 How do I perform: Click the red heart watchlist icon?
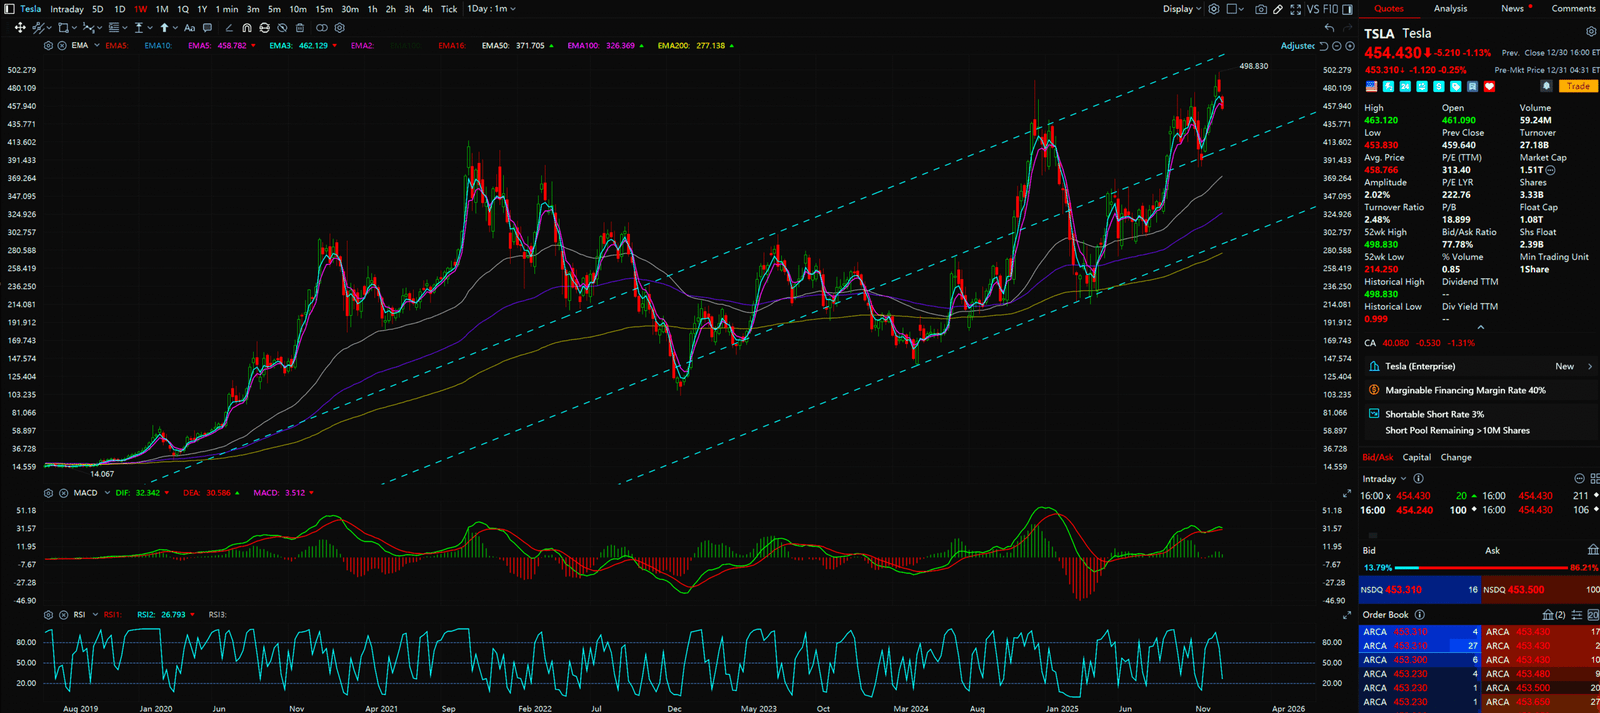pyautogui.click(x=1489, y=87)
